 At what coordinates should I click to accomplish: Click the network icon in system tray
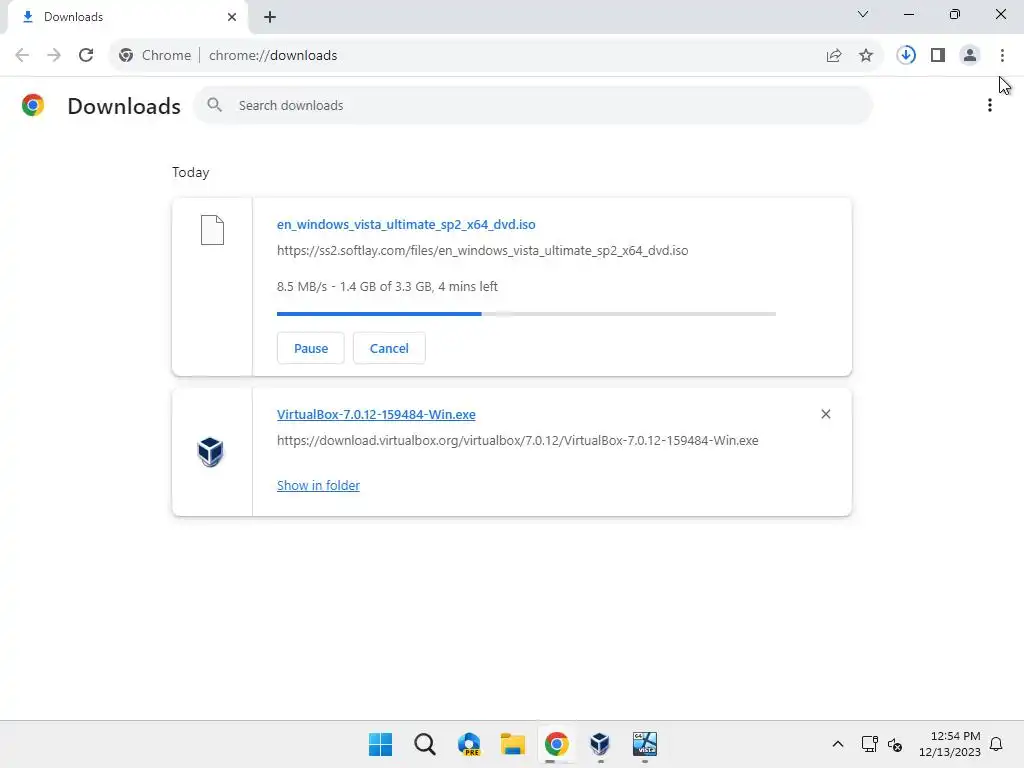tap(869, 744)
